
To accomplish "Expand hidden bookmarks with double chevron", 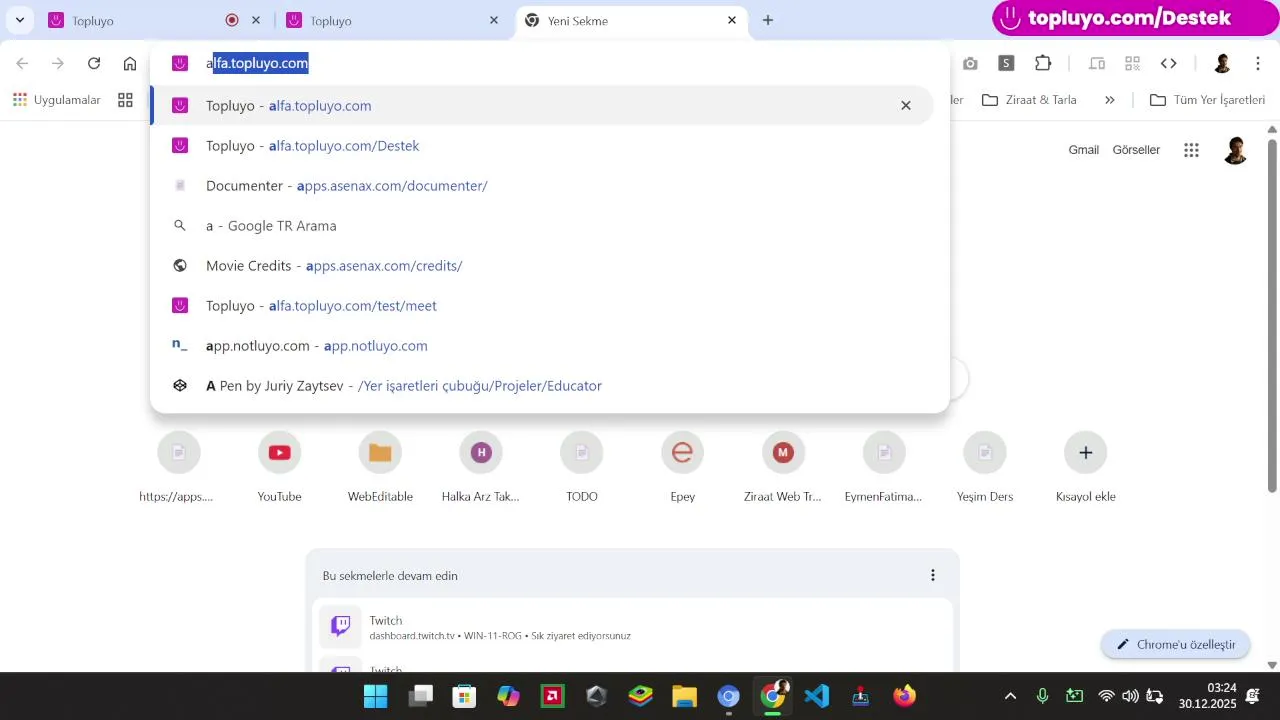I will (x=1110, y=100).
